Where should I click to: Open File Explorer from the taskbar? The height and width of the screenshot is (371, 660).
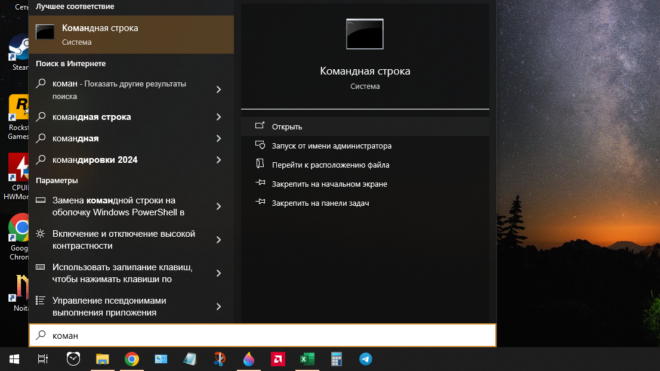(x=102, y=359)
